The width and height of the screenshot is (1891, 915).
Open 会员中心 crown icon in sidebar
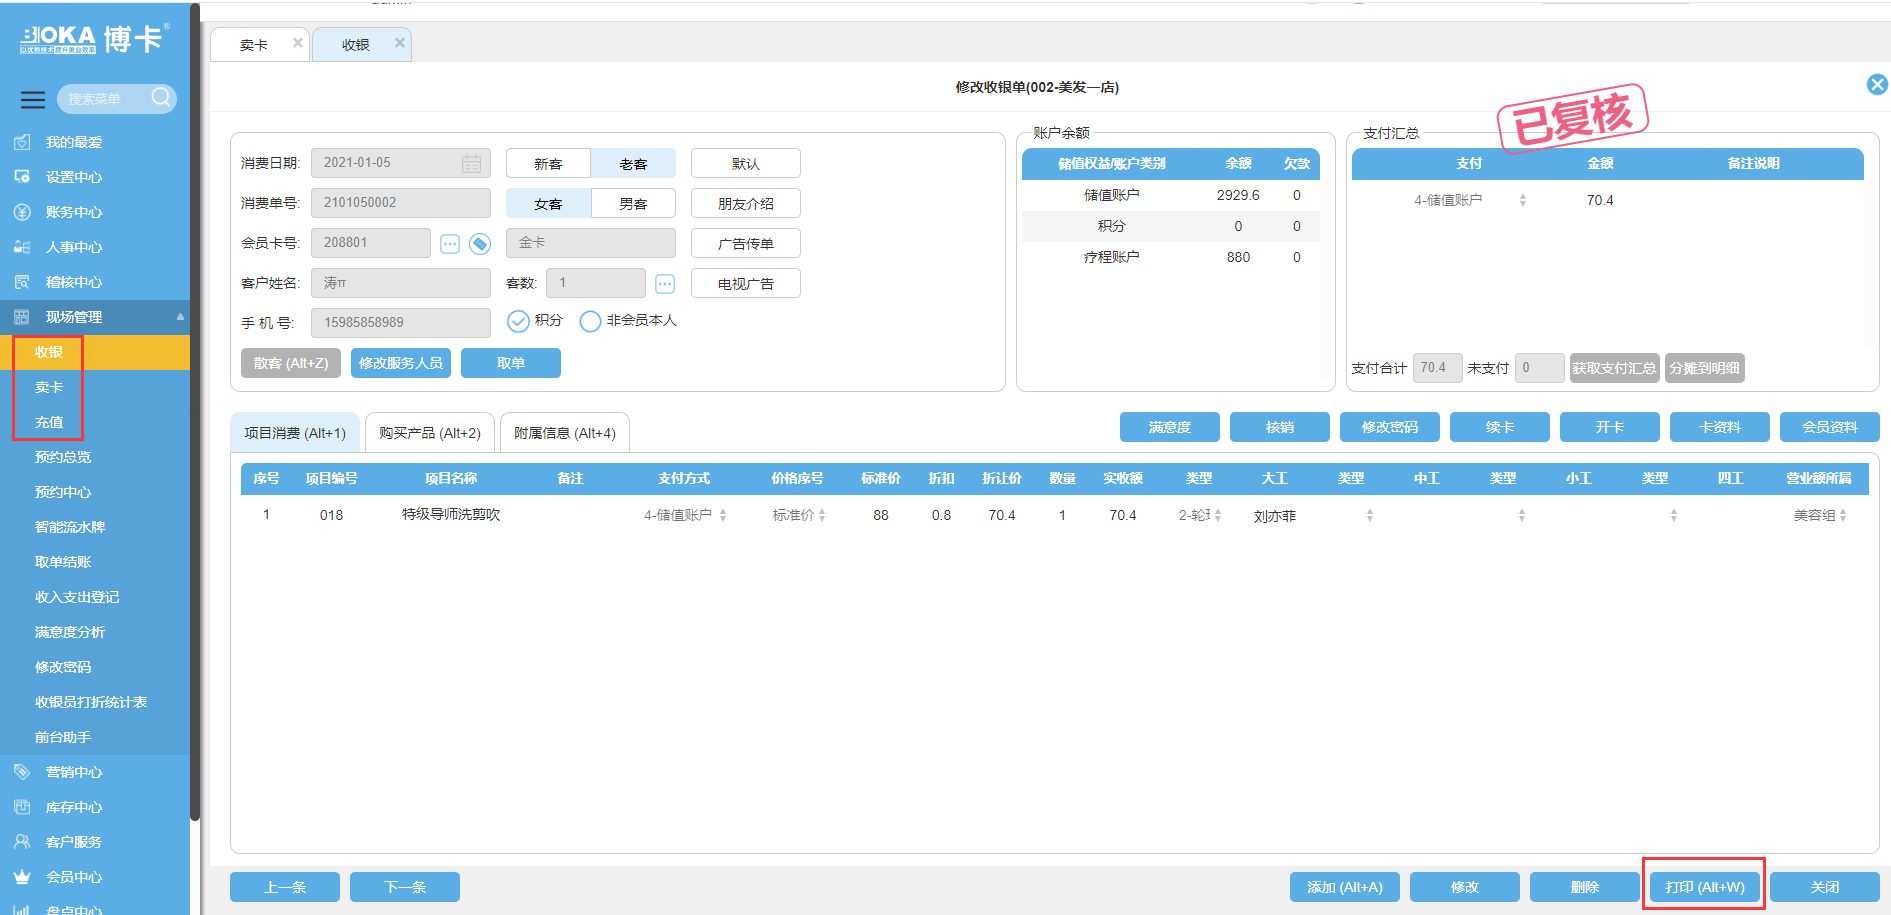22,877
